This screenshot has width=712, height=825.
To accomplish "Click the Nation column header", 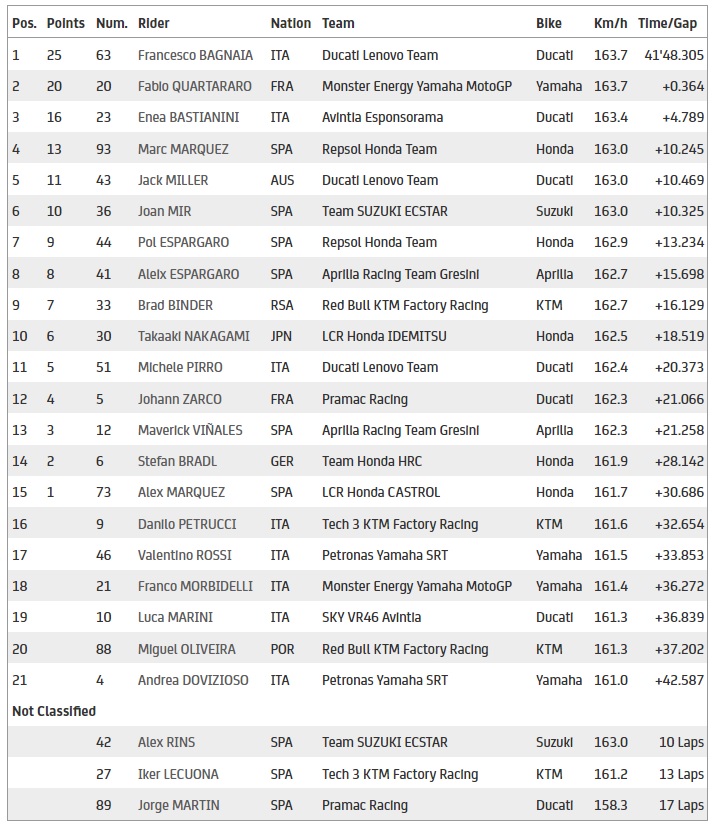I will pos(290,23).
